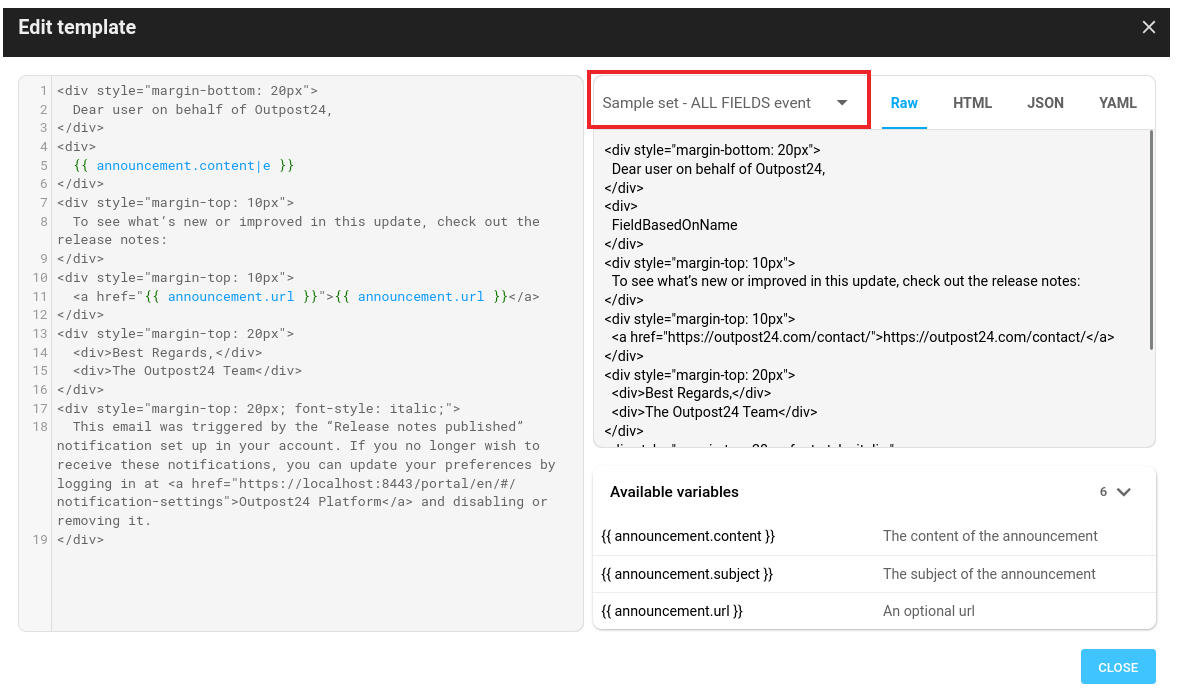This screenshot has width=1178, height=688.
Task: Switch to the JSON tab
Action: (x=1045, y=103)
